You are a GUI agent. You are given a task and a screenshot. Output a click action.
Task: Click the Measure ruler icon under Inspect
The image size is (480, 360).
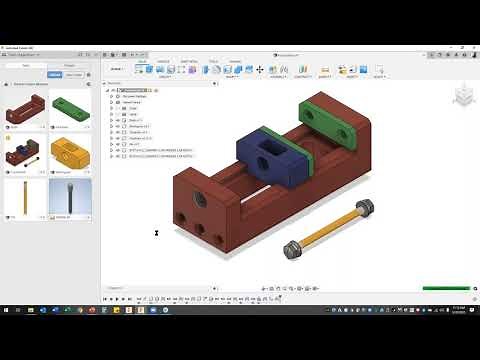click(x=325, y=69)
